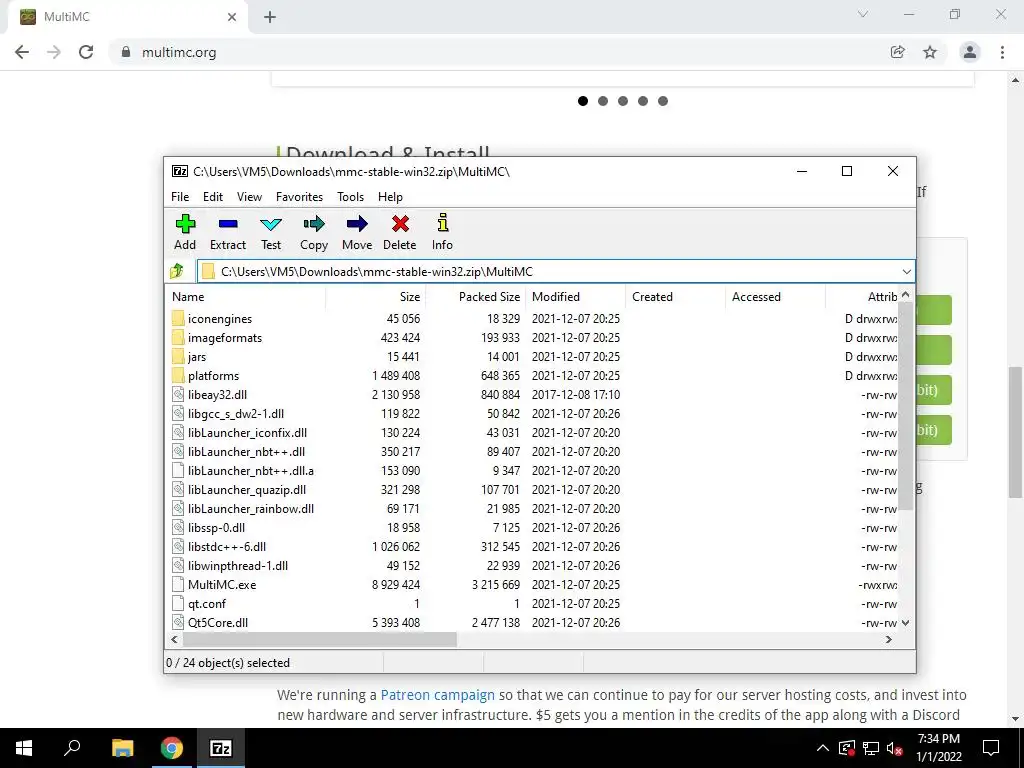Screen dimensions: 1024x768
Task: Click the libeay32.dll file icon
Action: coord(178,394)
